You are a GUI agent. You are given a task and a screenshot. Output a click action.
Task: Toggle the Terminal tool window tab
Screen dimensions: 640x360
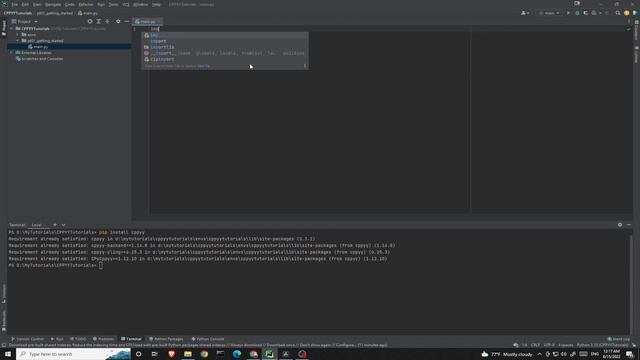pos(131,339)
